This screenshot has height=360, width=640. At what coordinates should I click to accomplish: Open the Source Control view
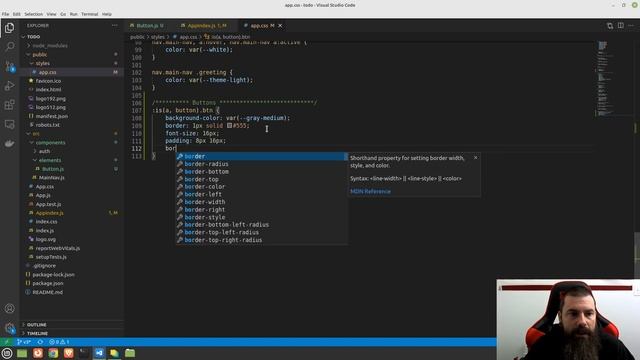click(x=9, y=66)
